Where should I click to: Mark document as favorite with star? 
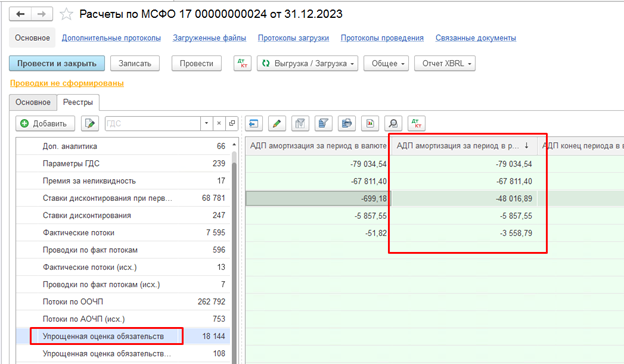pyautogui.click(x=66, y=14)
